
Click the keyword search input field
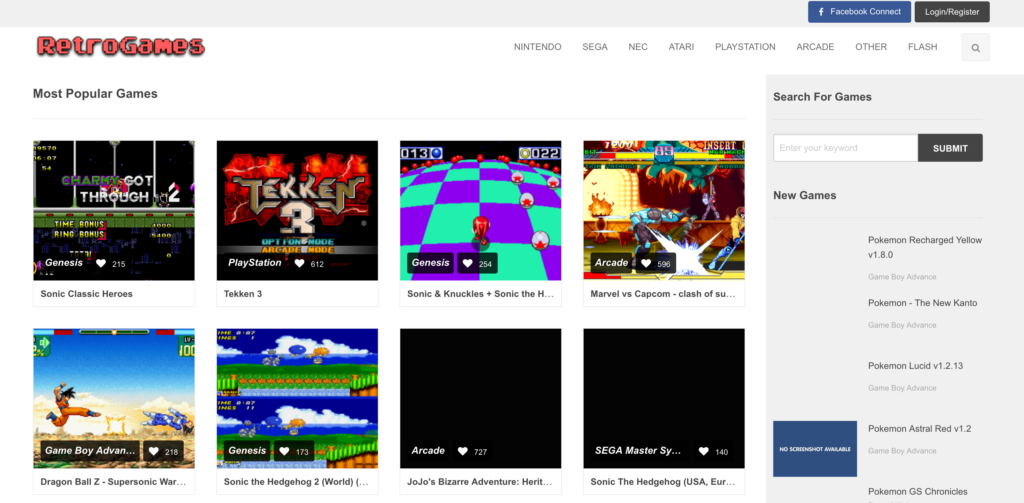pyautogui.click(x=845, y=148)
